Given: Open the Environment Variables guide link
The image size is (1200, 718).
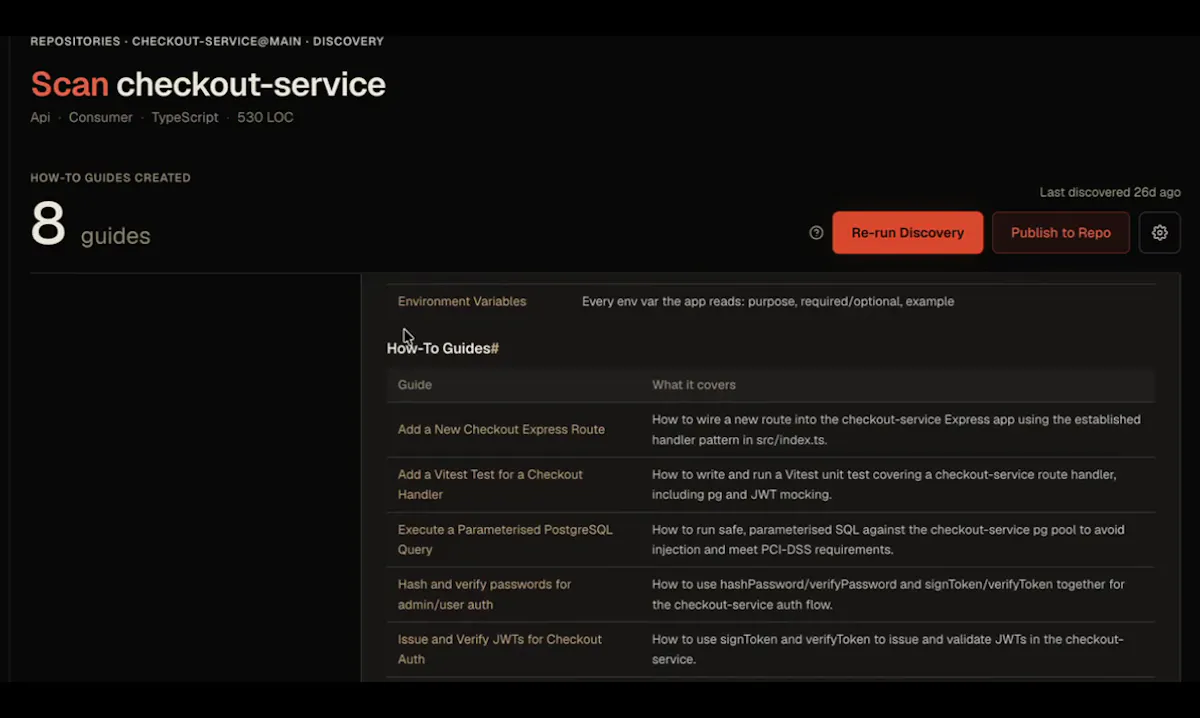Looking at the screenshot, I should pyautogui.click(x=462, y=301).
